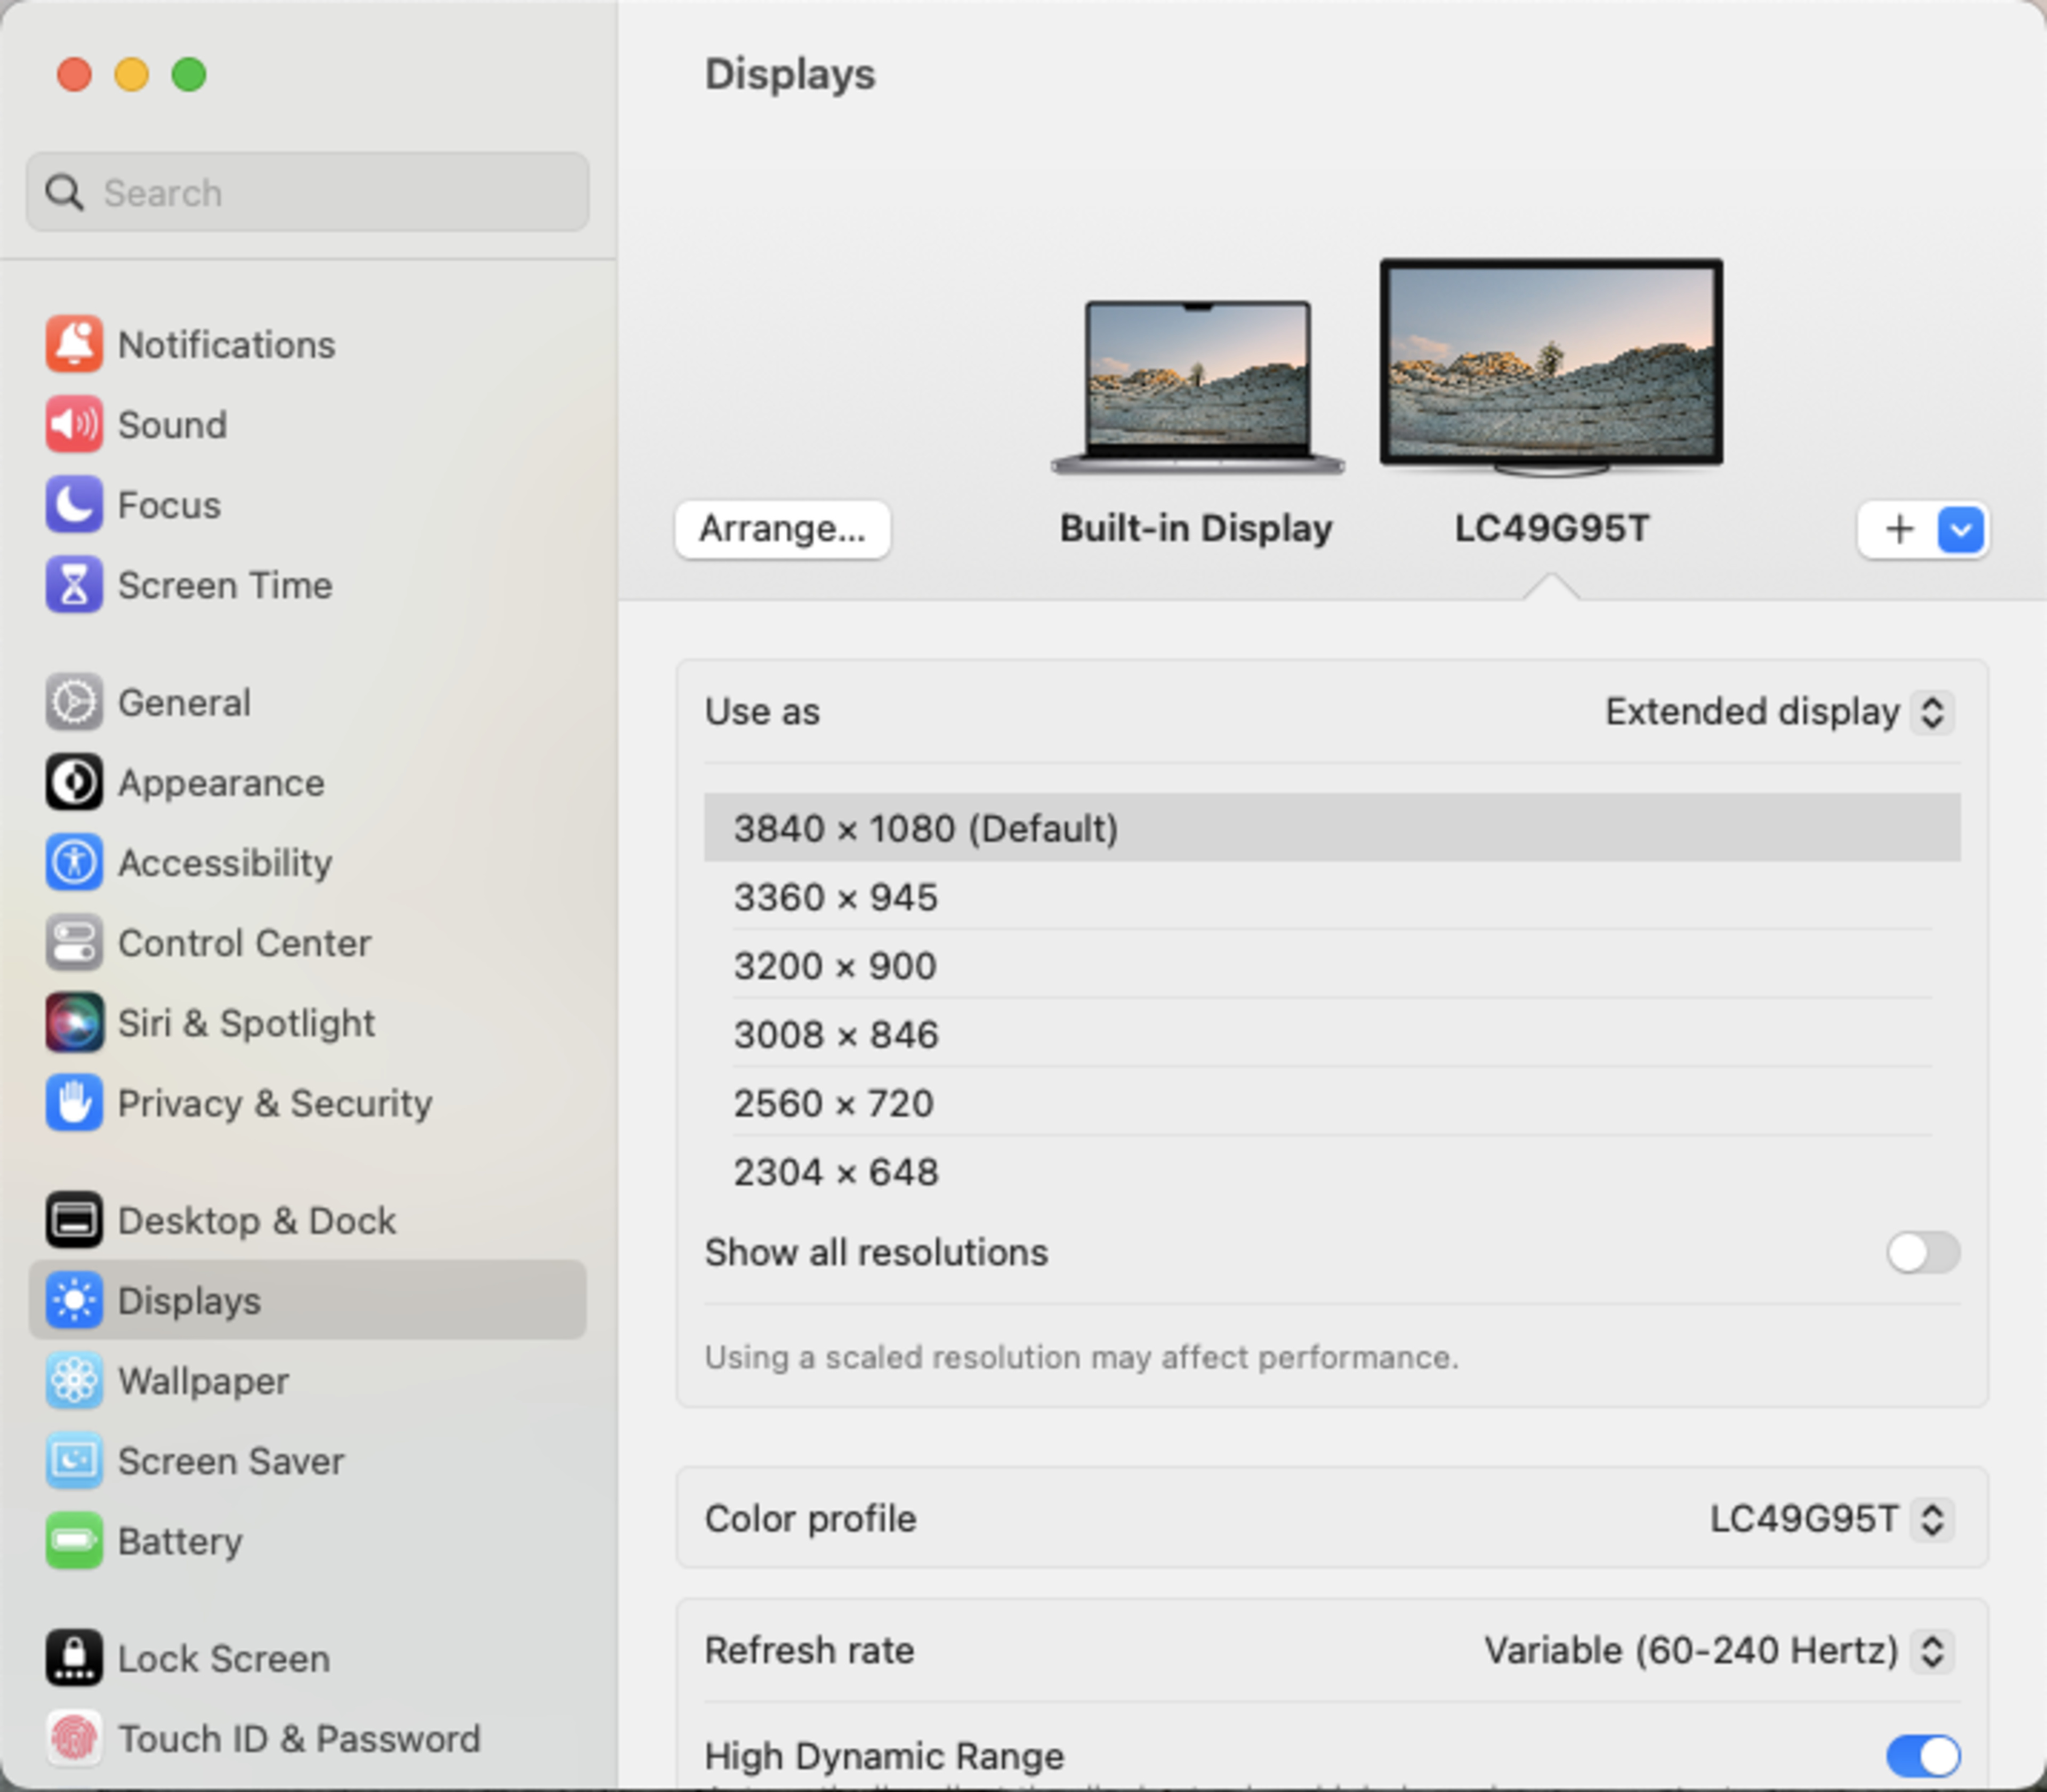Screen dimensions: 2047x1792
Task: Open Screen Time hourglass icon
Action: (x=73, y=585)
